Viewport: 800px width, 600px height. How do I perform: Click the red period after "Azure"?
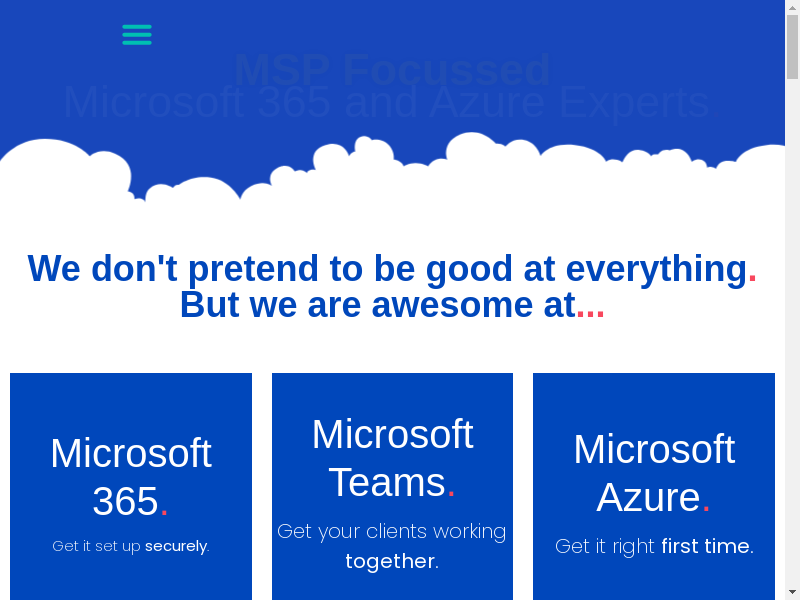pyautogui.click(x=706, y=501)
